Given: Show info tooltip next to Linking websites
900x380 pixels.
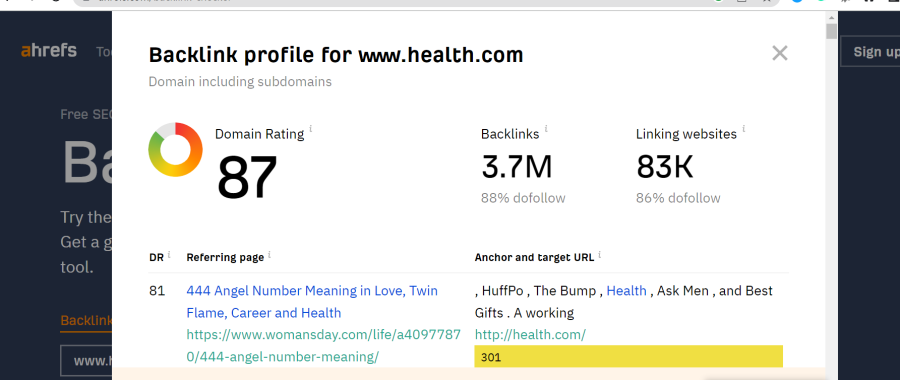Looking at the screenshot, I should pyautogui.click(x=744, y=129).
